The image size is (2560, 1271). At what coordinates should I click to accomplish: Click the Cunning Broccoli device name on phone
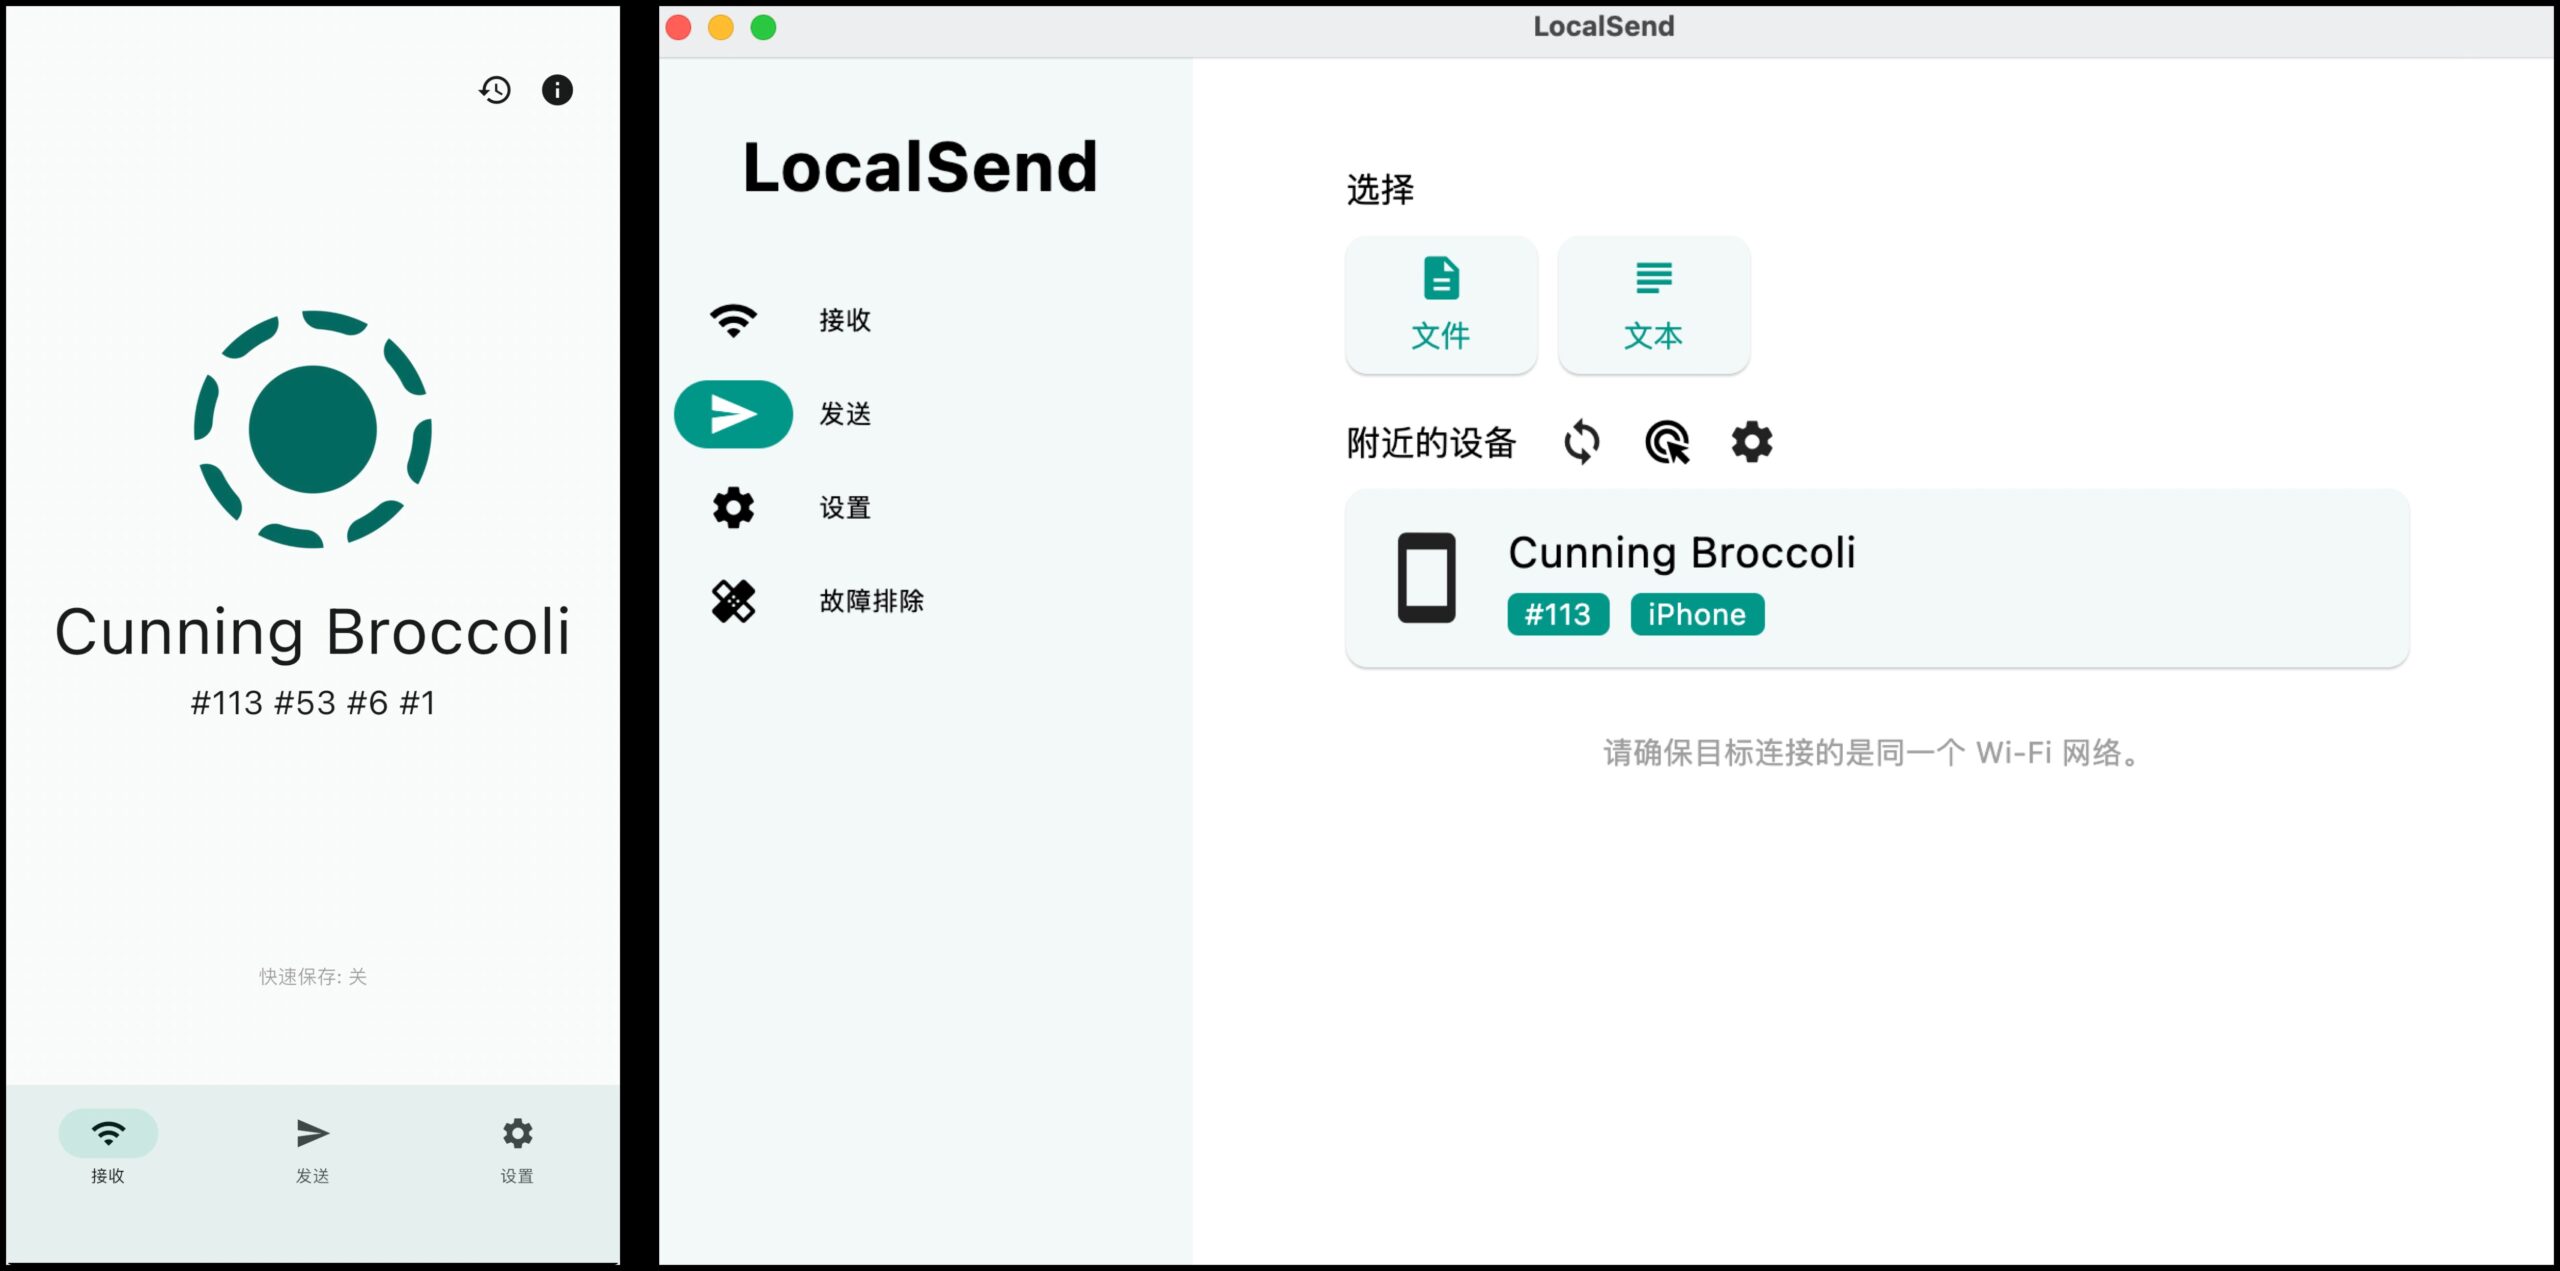point(313,631)
